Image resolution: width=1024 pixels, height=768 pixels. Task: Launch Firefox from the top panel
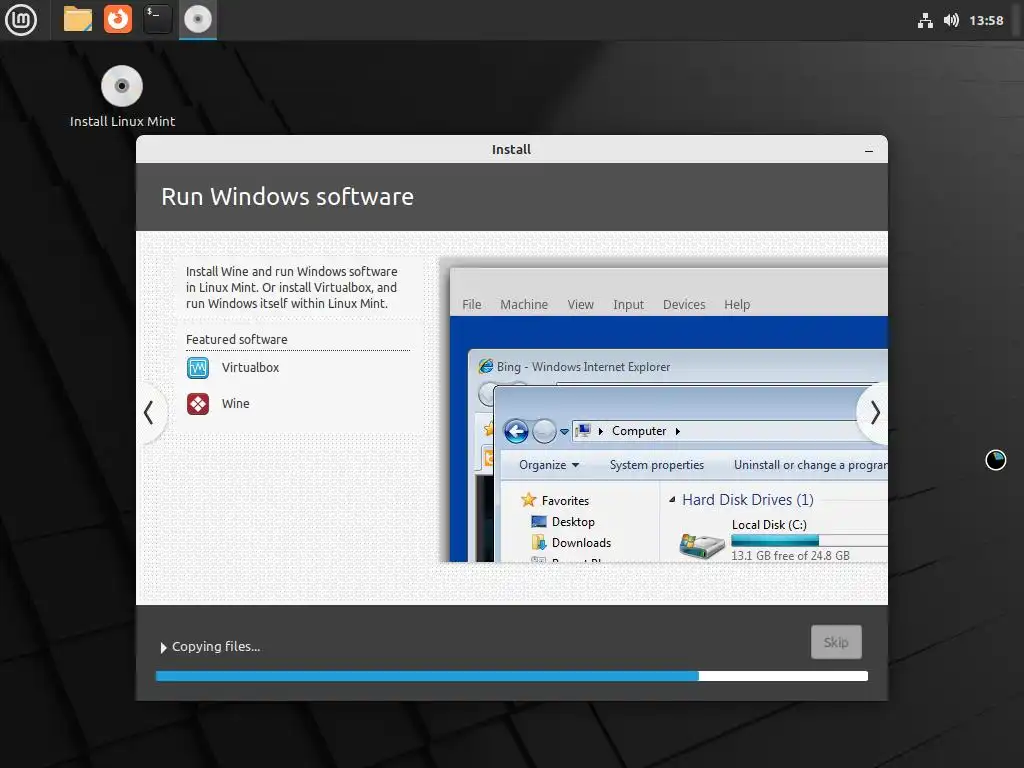click(118, 20)
